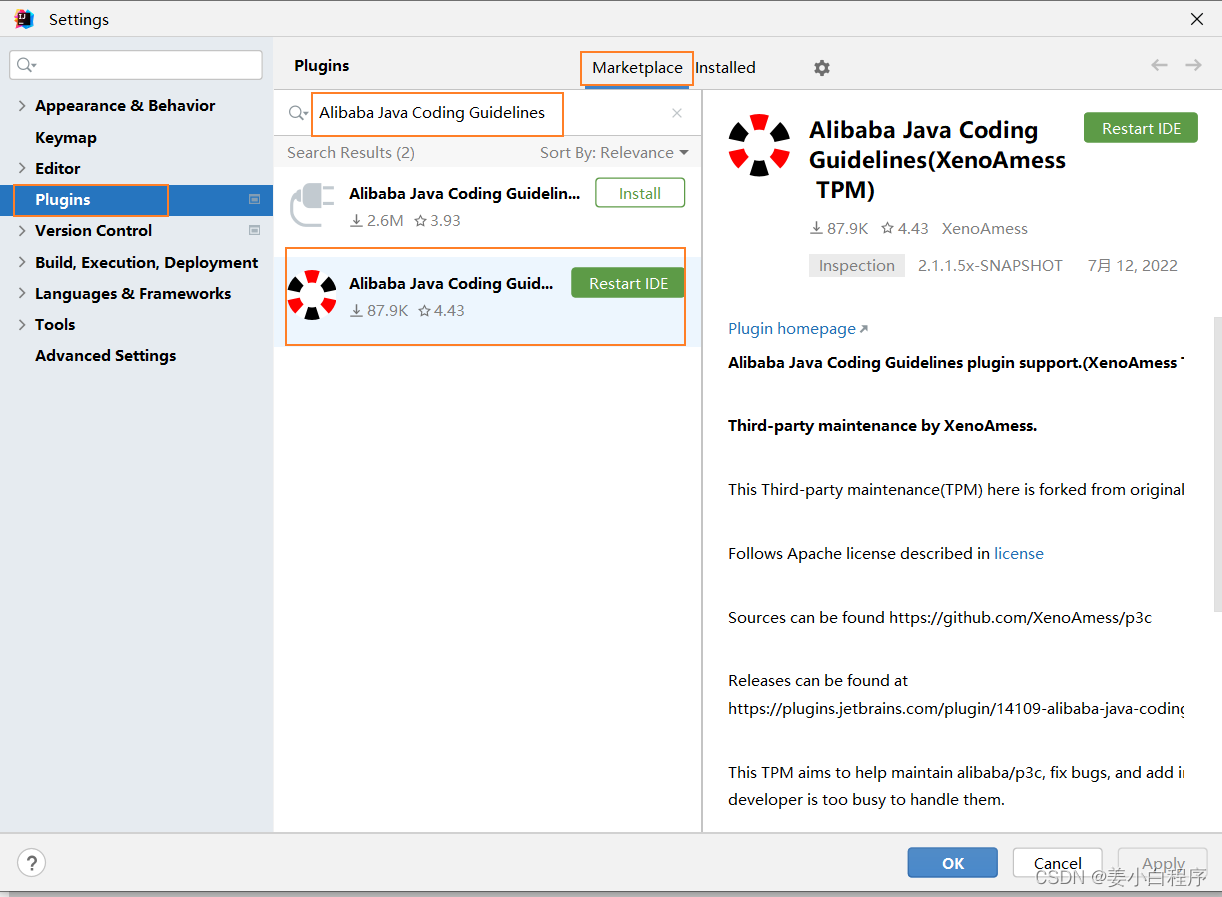This screenshot has width=1222, height=897.
Task: Click the XenoAmess vendor name
Action: [985, 229]
